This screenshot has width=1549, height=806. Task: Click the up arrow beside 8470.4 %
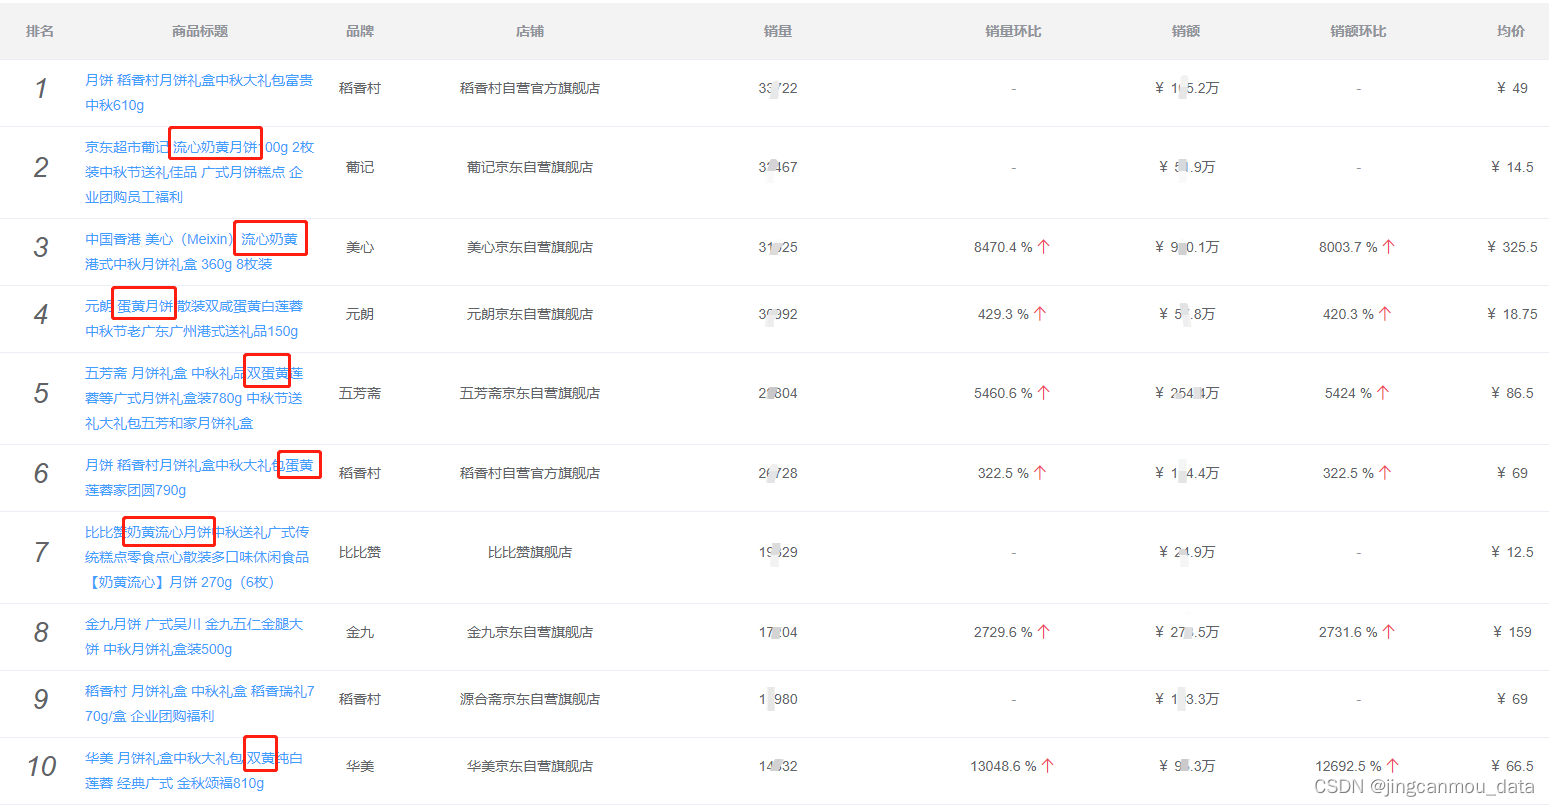tap(1043, 246)
